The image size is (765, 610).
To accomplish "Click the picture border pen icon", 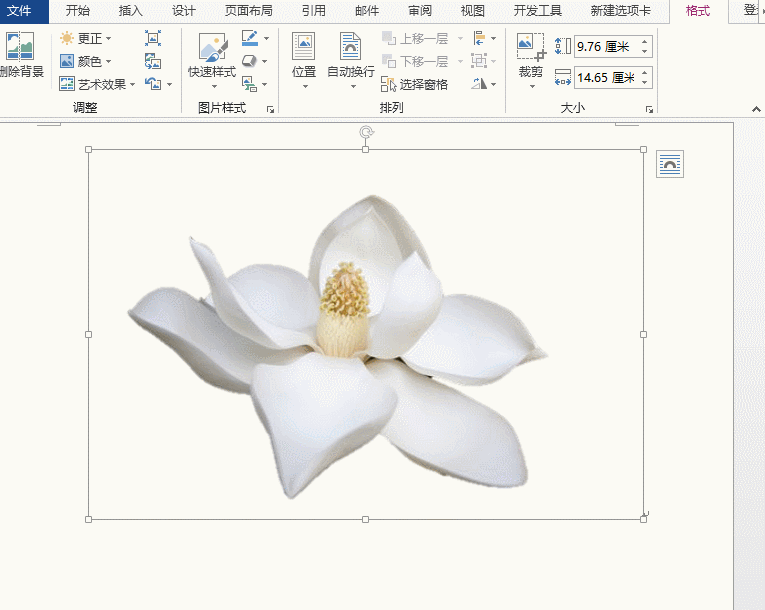I will (250, 38).
